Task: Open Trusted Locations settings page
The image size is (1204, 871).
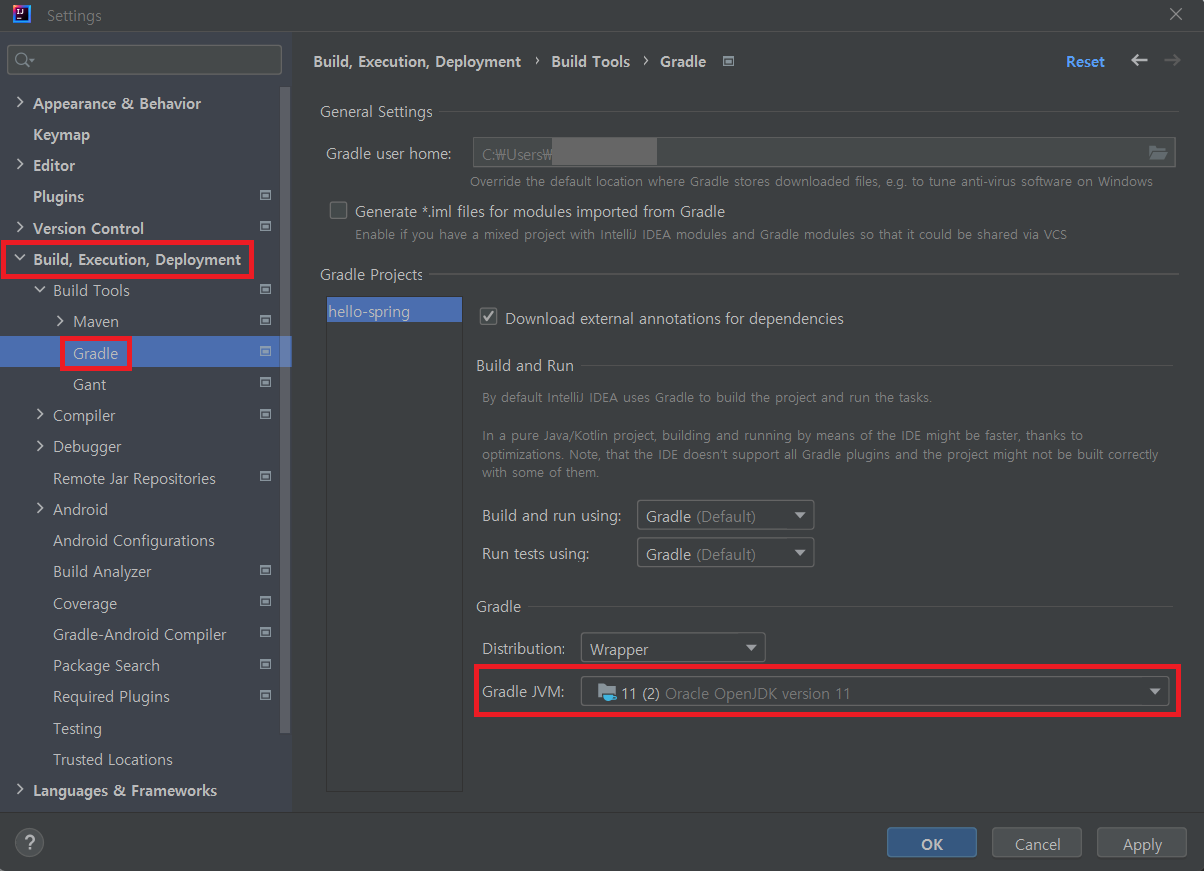Action: pyautogui.click(x=113, y=759)
